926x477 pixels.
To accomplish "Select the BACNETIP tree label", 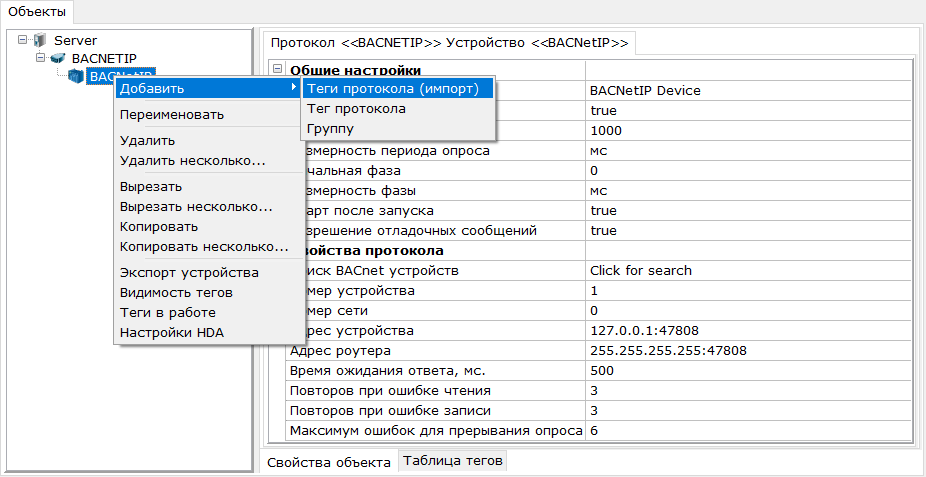I will tap(104, 58).
